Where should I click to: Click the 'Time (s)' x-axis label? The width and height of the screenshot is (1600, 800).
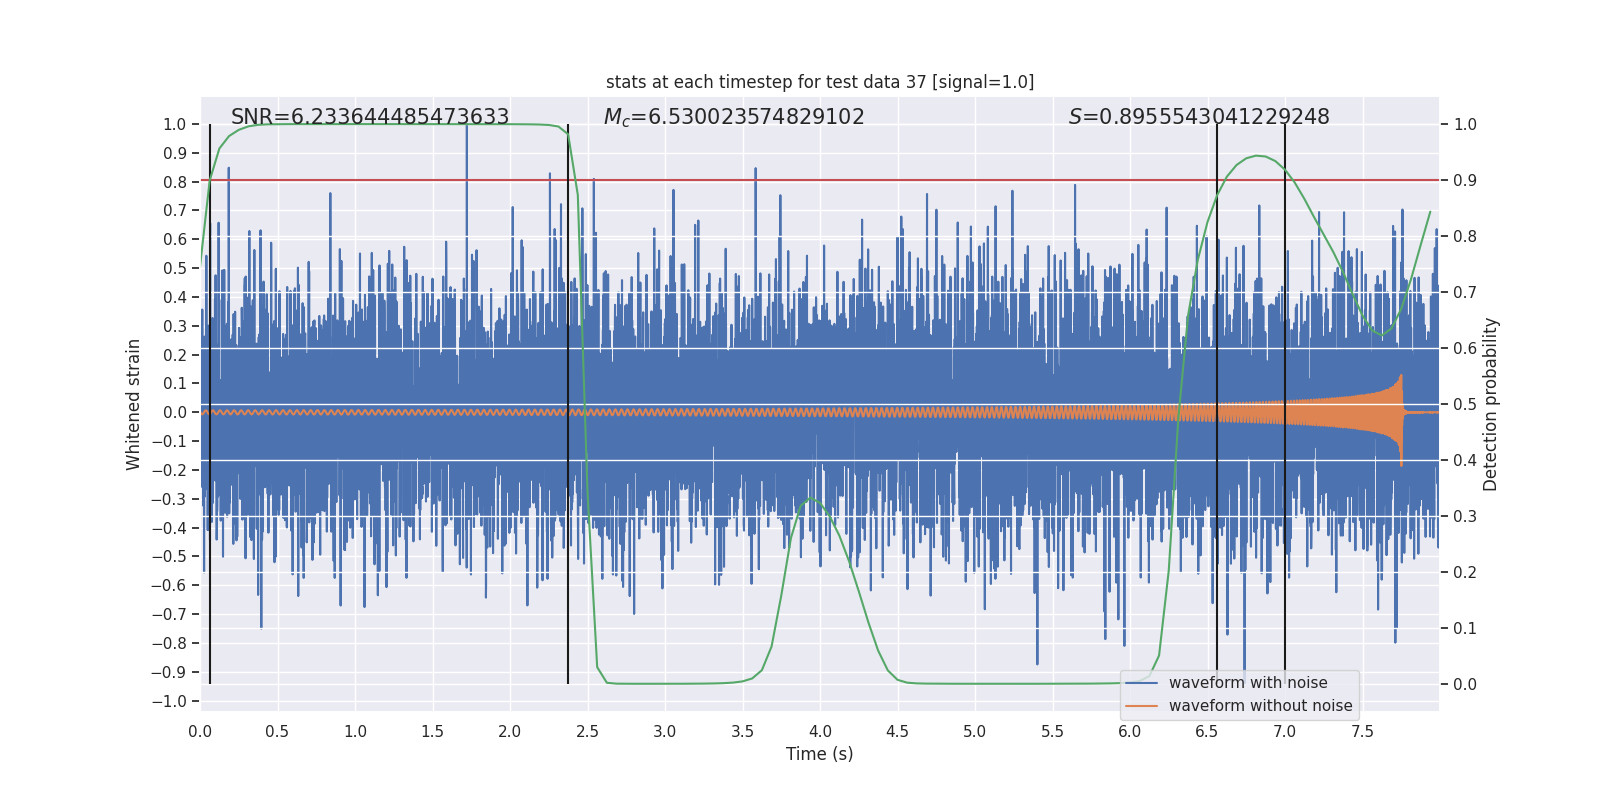click(820, 754)
